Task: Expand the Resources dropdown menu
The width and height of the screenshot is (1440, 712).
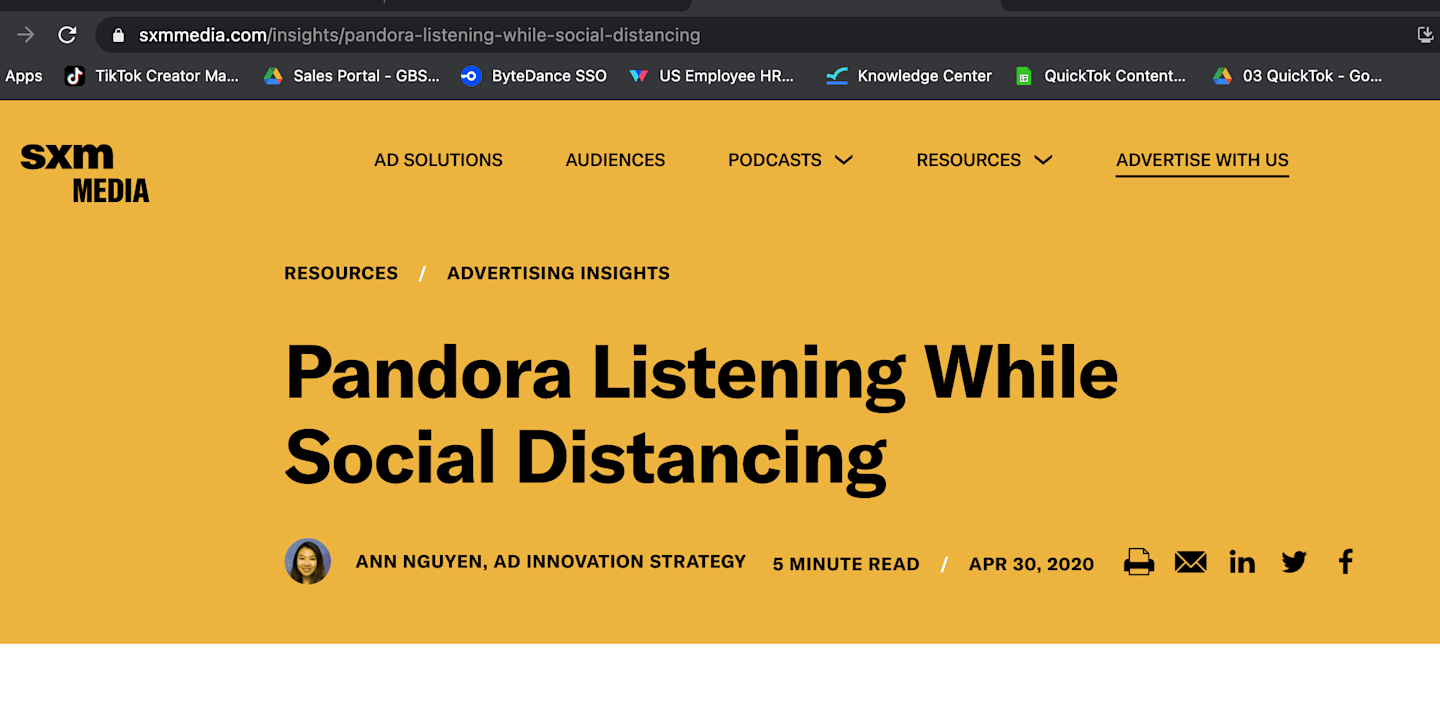Action: pos(984,160)
